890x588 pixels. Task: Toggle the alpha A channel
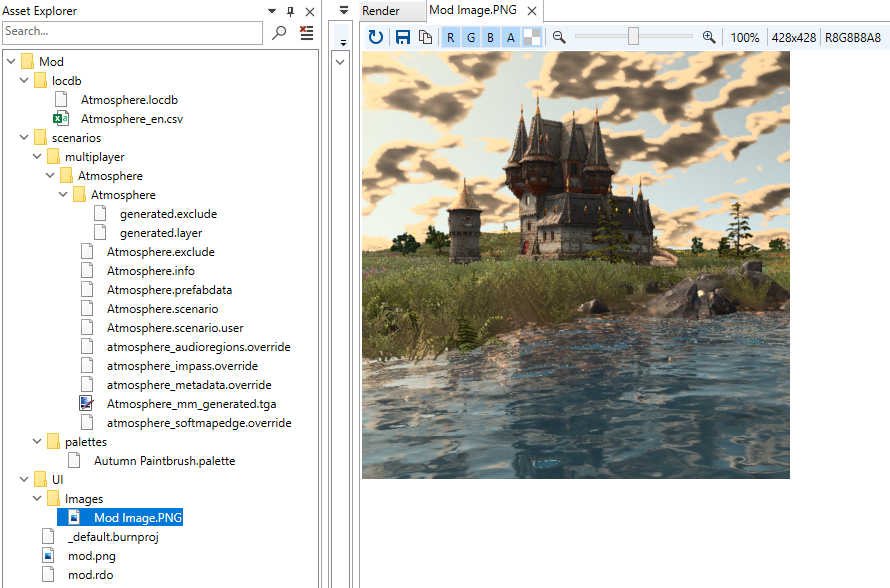point(511,37)
